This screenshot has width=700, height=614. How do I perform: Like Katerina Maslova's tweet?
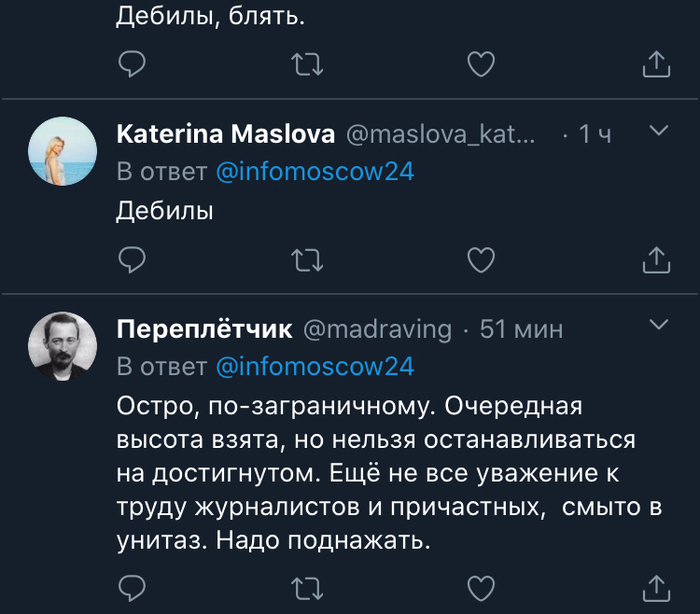(x=481, y=260)
